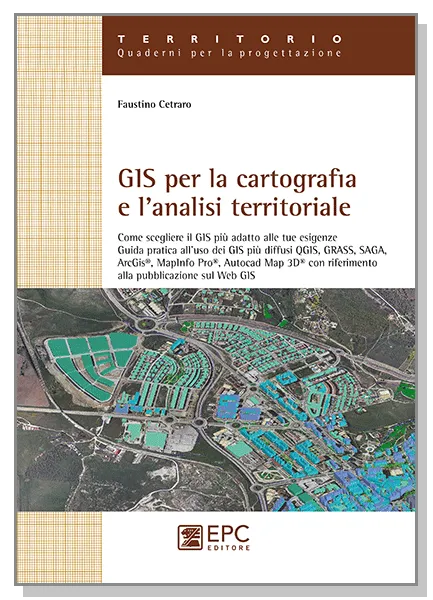Click the line "Come scegliere il GIS più adatto"
Image resolution: width=433 pixels, height=600 pixels.
[x=228, y=238]
